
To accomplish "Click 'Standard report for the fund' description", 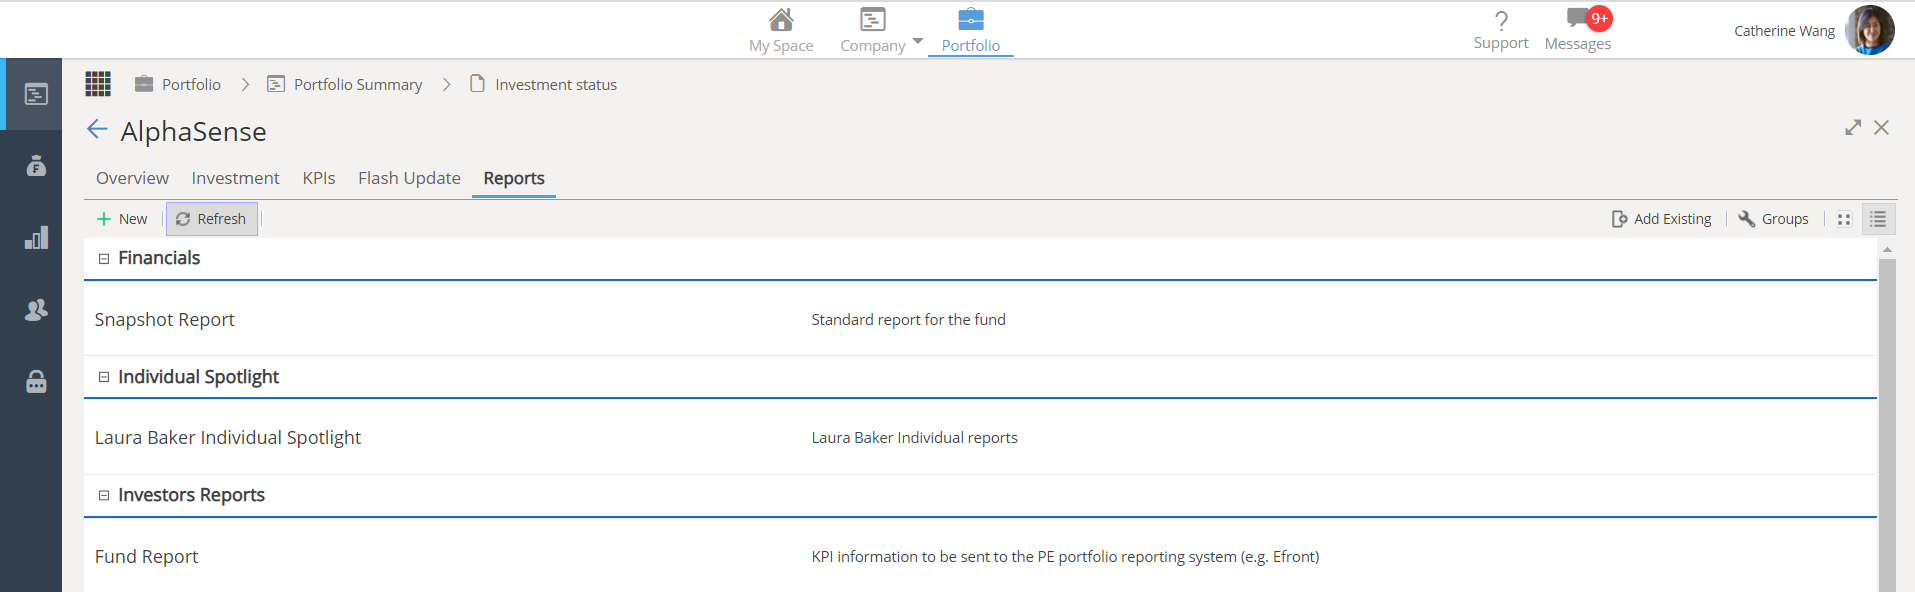I will pyautogui.click(x=908, y=320).
